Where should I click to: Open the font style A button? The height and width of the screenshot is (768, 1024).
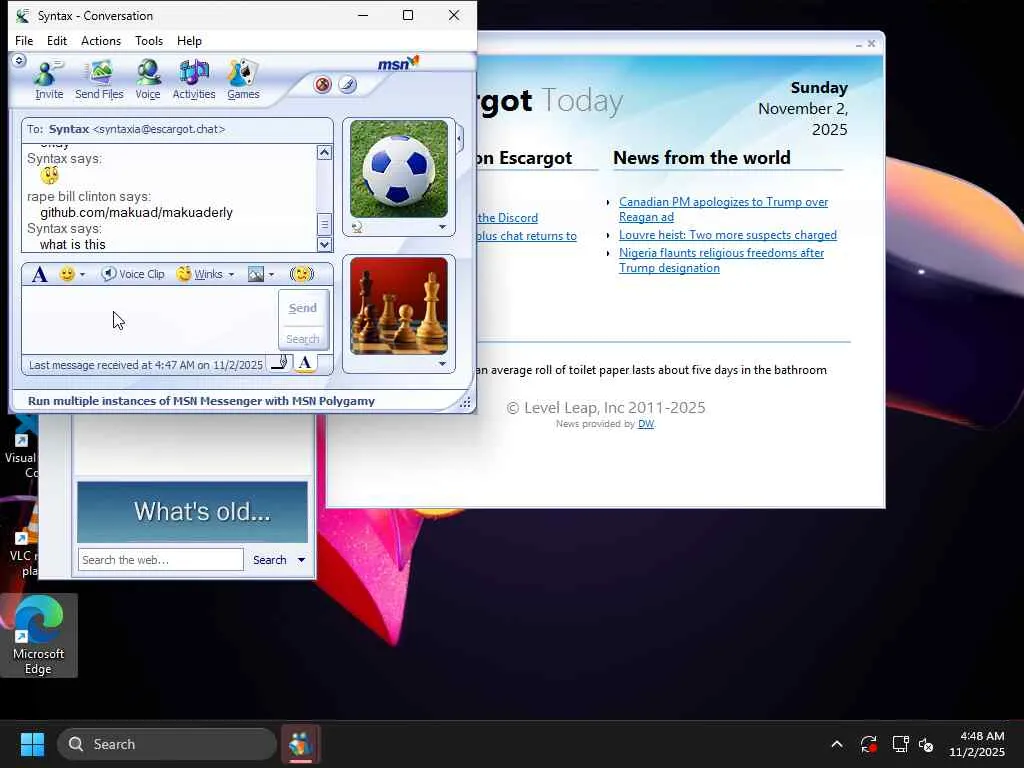coord(40,274)
